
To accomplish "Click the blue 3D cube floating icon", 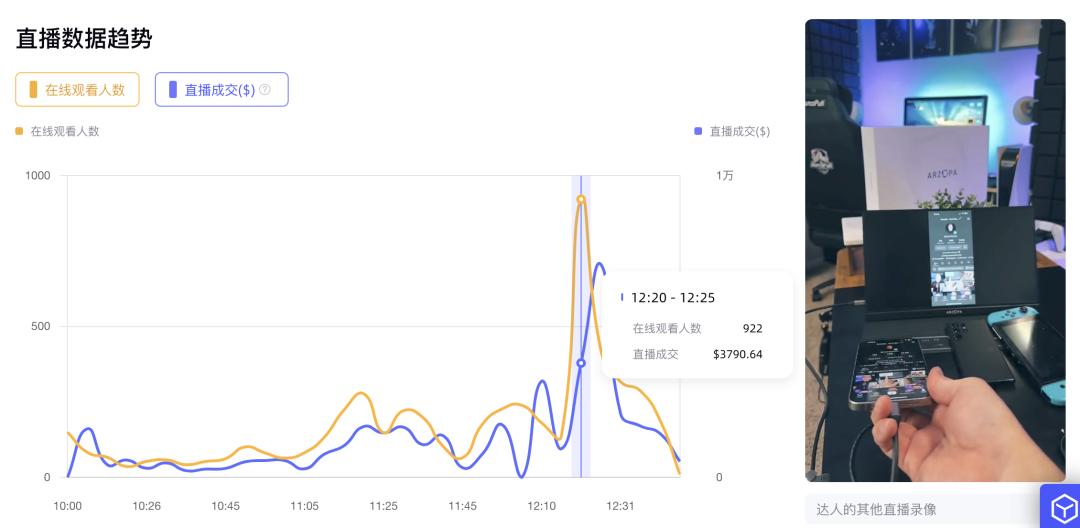I will tap(1060, 507).
